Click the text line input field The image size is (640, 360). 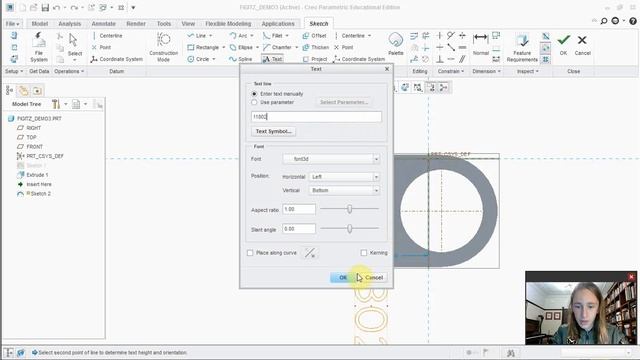tap(316, 117)
